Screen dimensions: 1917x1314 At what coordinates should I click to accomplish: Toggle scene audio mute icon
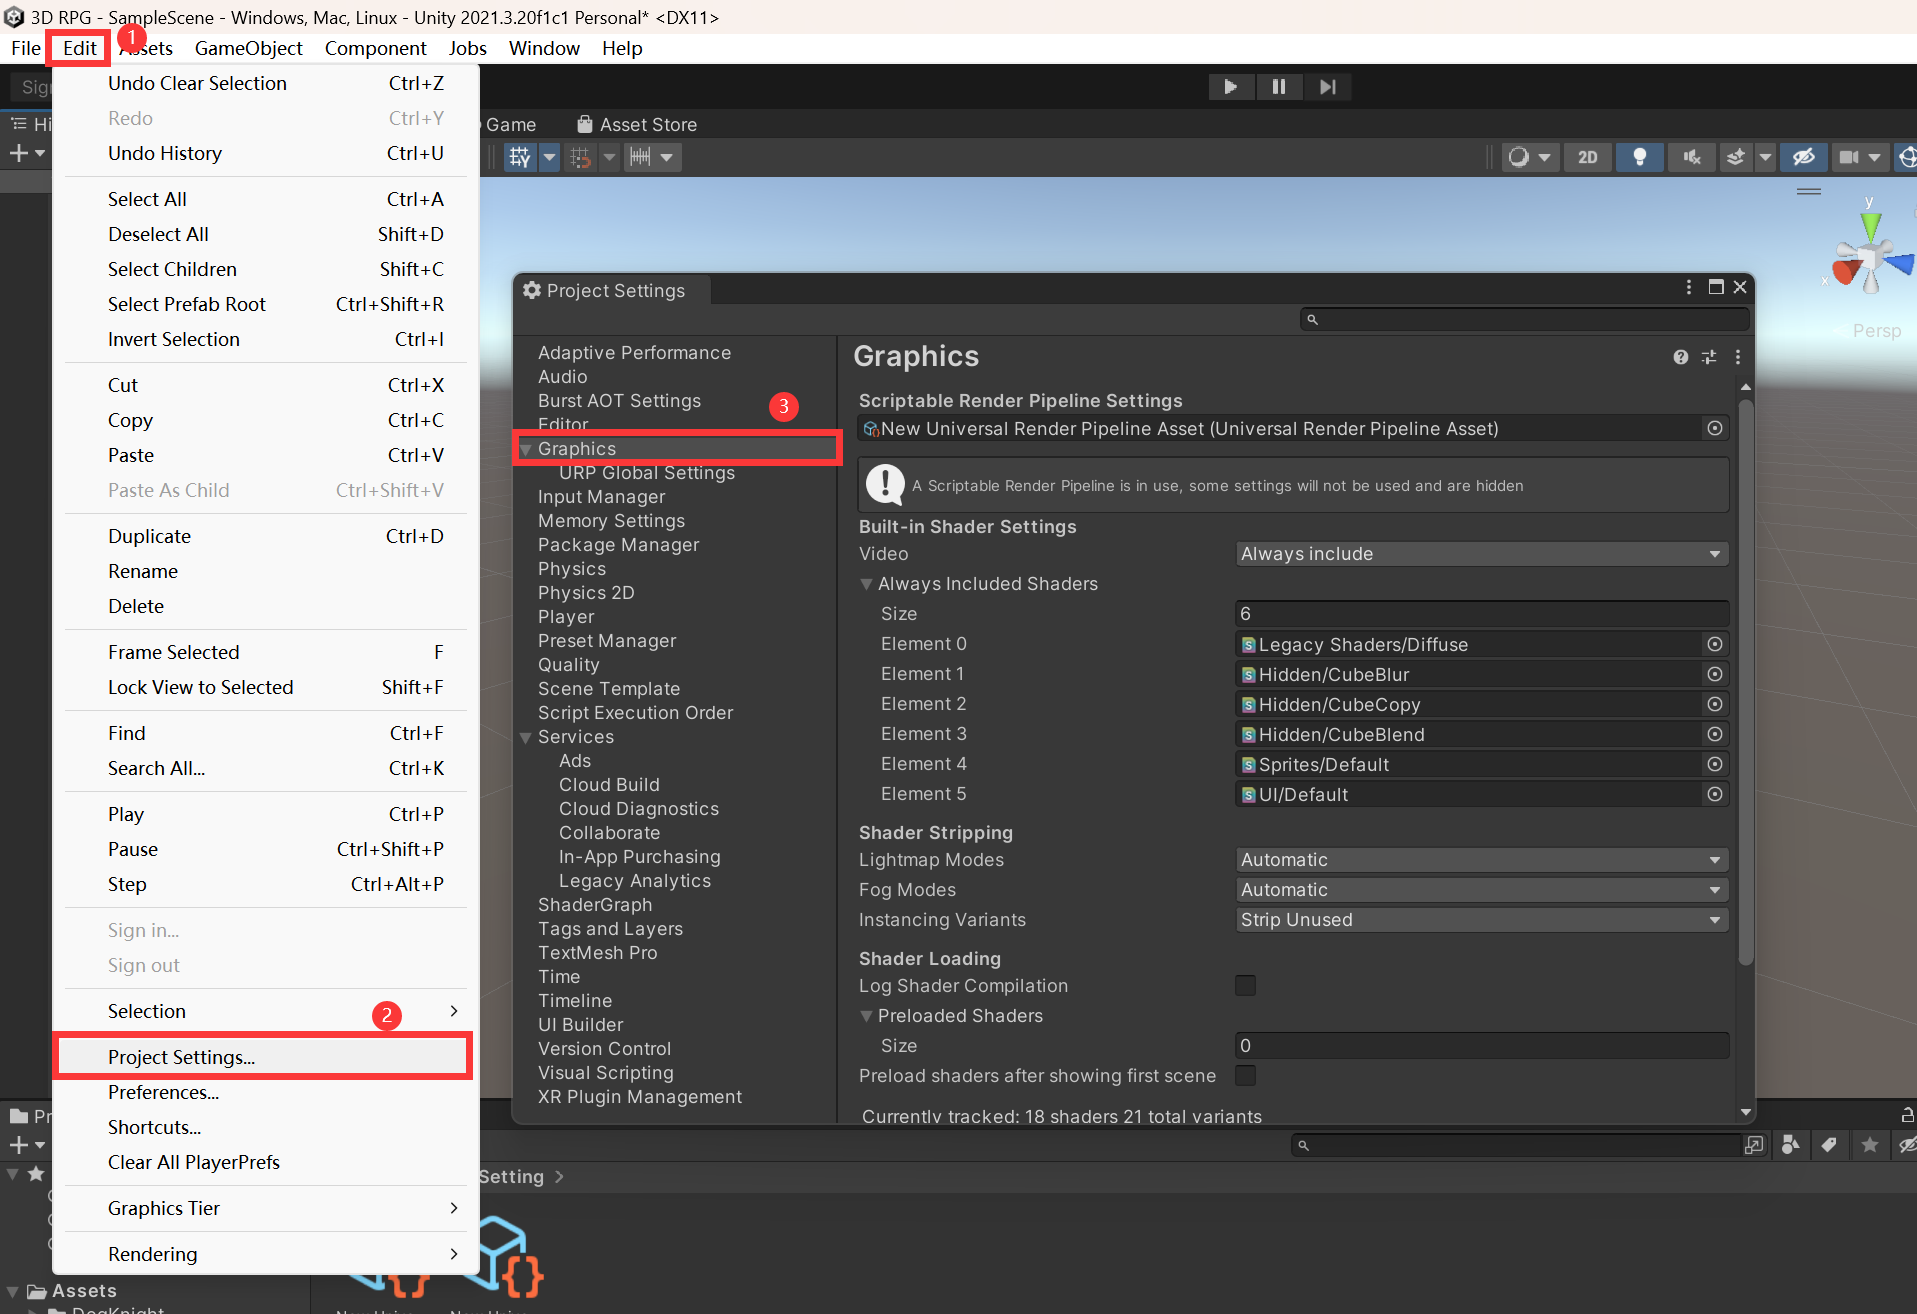point(1692,157)
